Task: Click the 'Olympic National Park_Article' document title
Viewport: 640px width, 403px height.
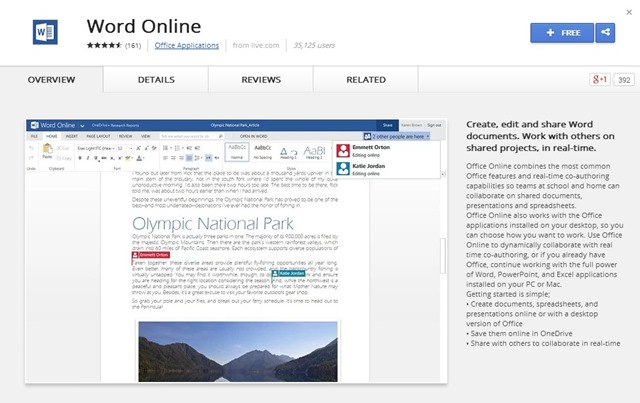Action: pyautogui.click(x=235, y=125)
